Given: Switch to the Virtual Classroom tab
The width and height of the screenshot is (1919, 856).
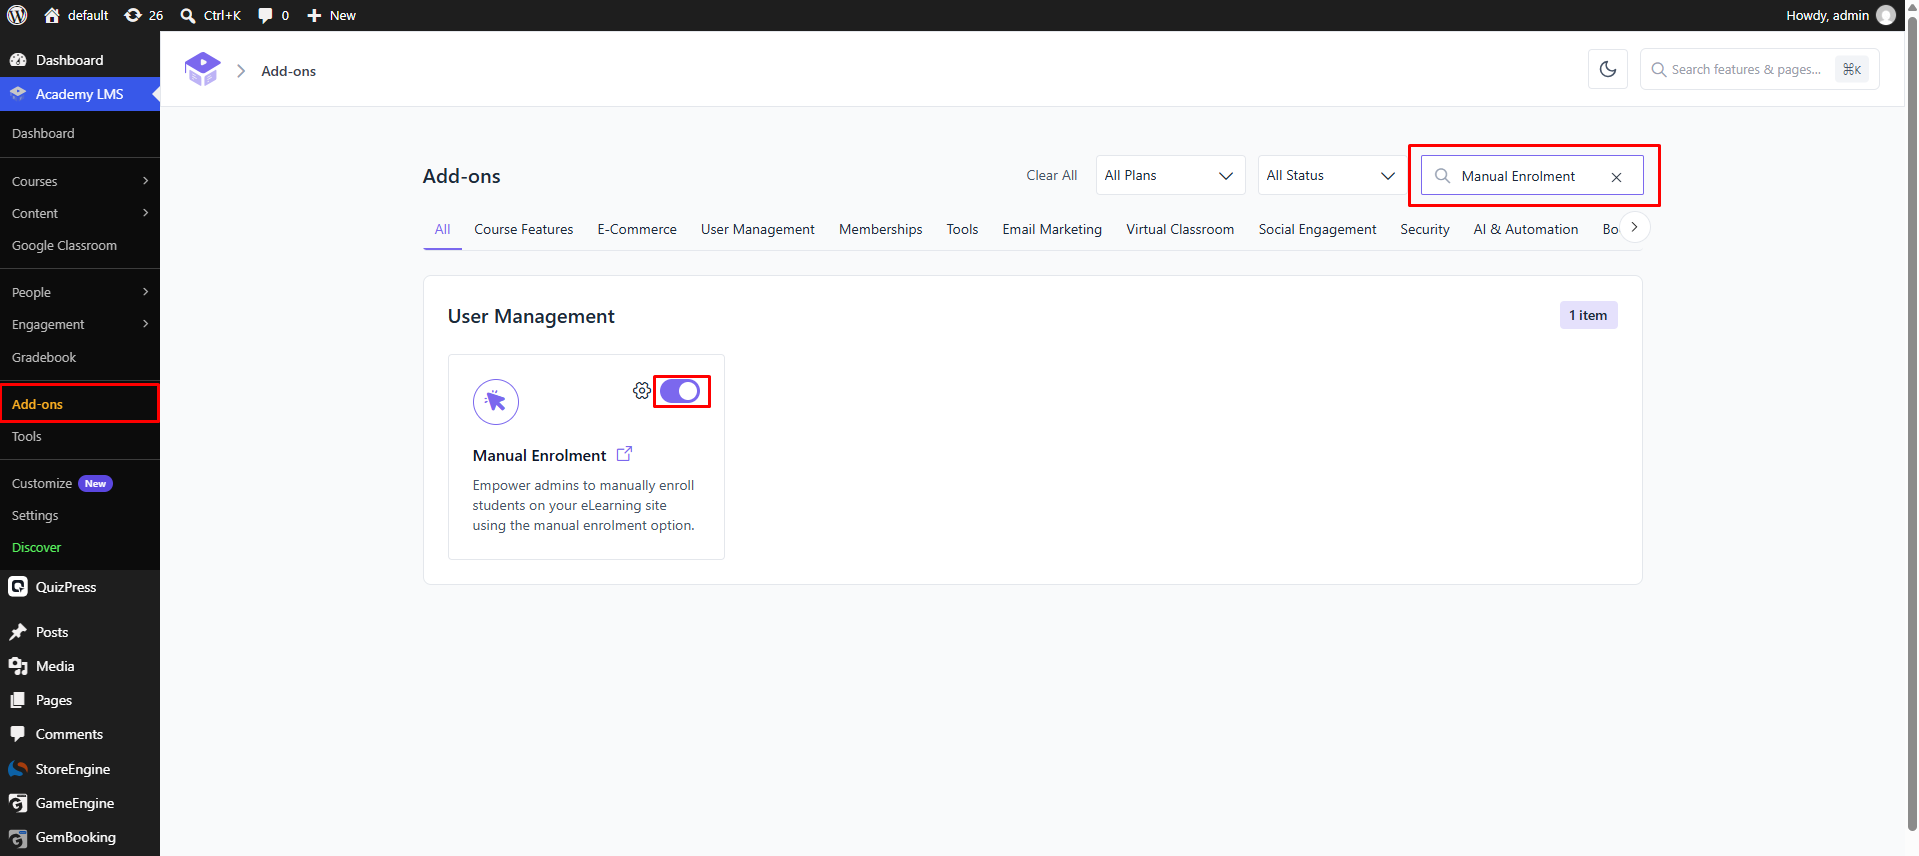Looking at the screenshot, I should (x=1180, y=229).
